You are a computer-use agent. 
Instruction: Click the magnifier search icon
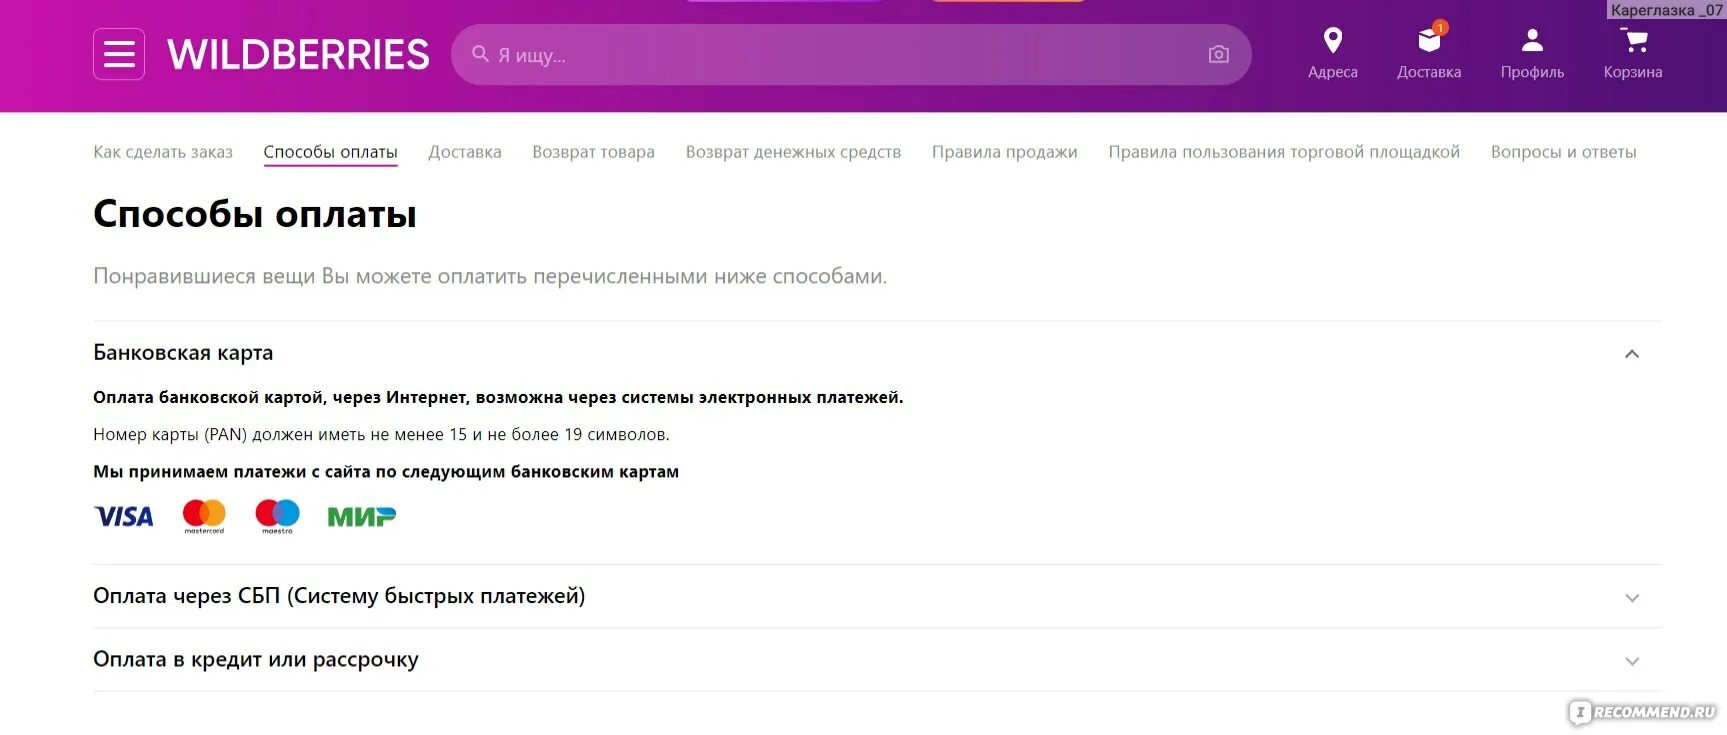point(480,54)
